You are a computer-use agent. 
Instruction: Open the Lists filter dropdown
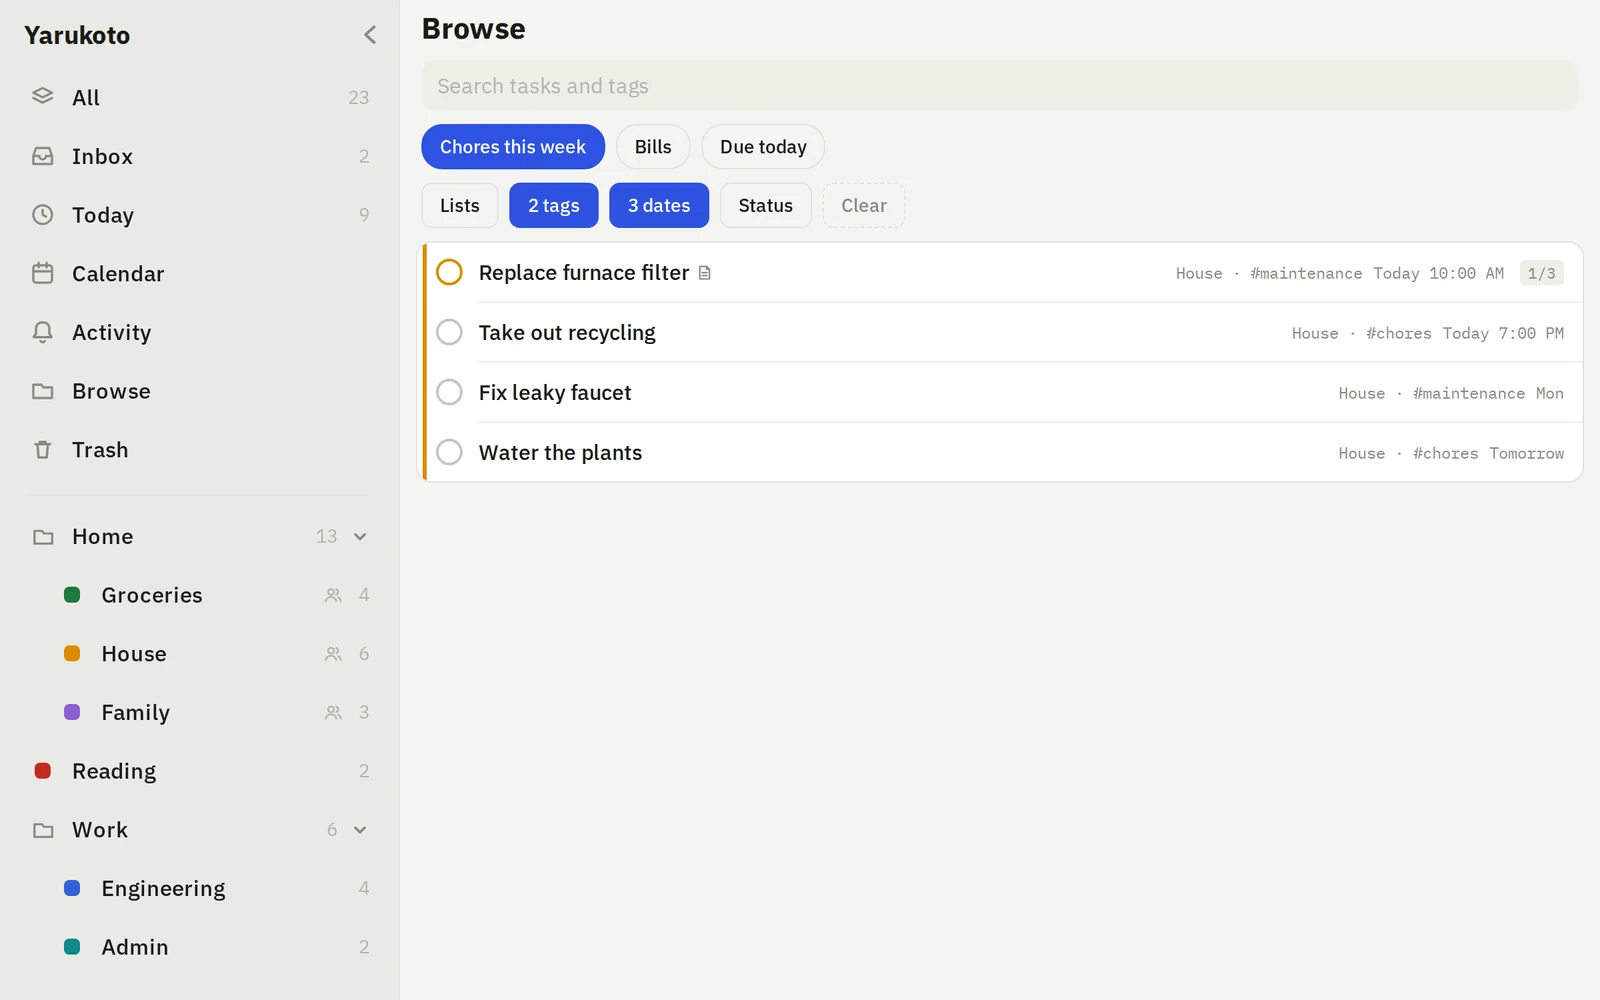click(x=460, y=205)
